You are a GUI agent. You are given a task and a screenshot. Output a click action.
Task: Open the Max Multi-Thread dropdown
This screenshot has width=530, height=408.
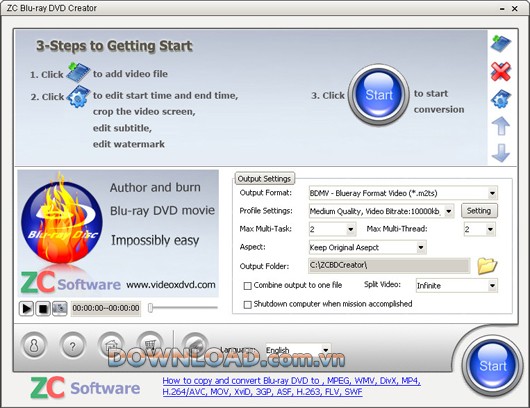pos(480,229)
